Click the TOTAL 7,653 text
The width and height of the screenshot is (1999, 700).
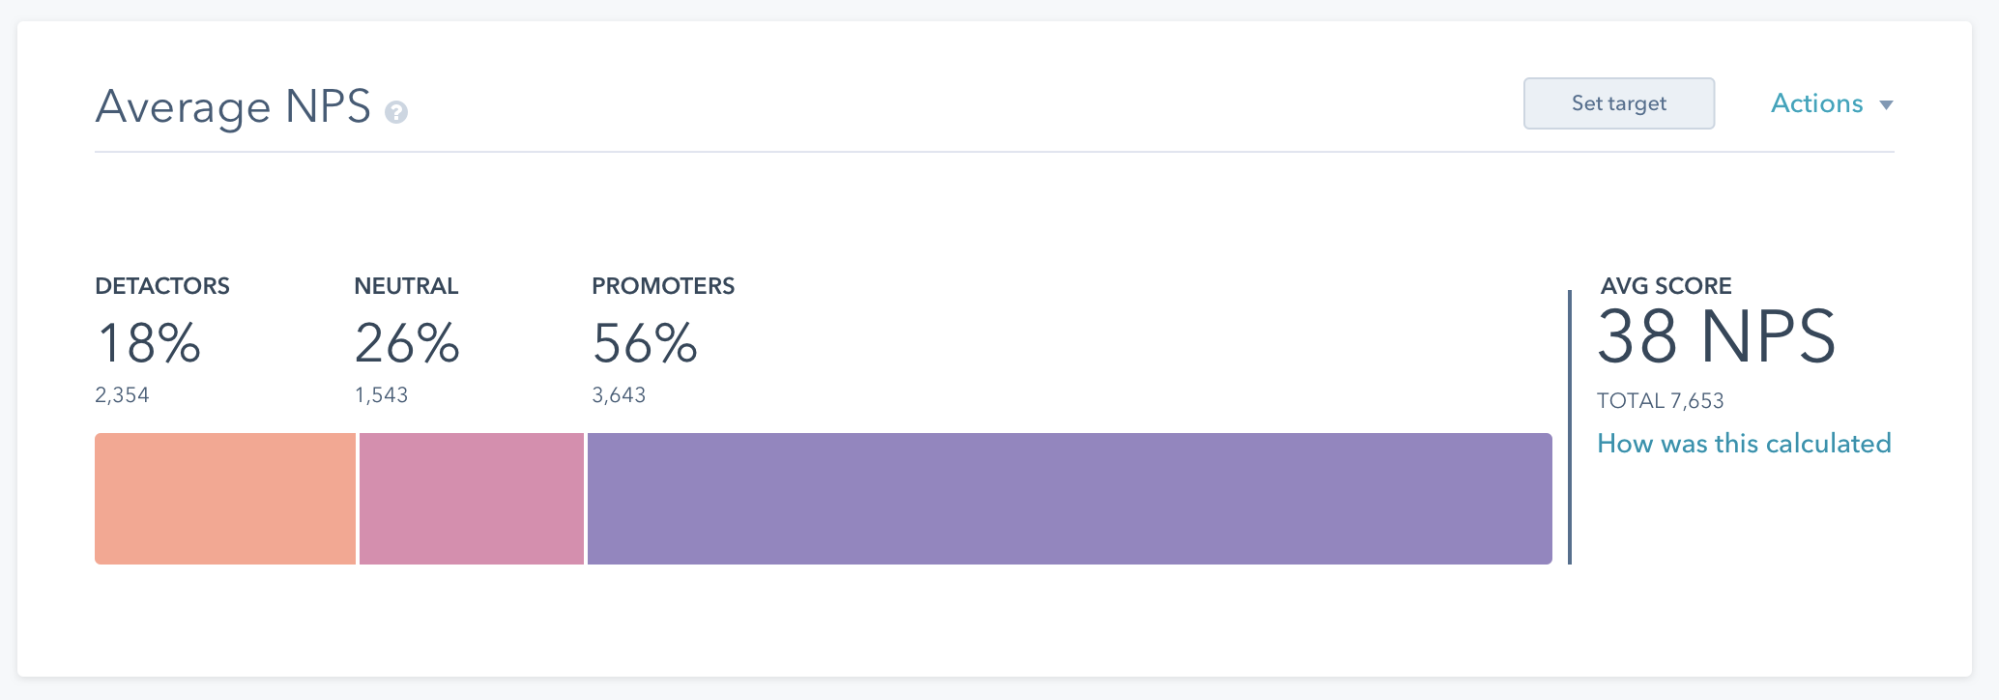point(1660,401)
